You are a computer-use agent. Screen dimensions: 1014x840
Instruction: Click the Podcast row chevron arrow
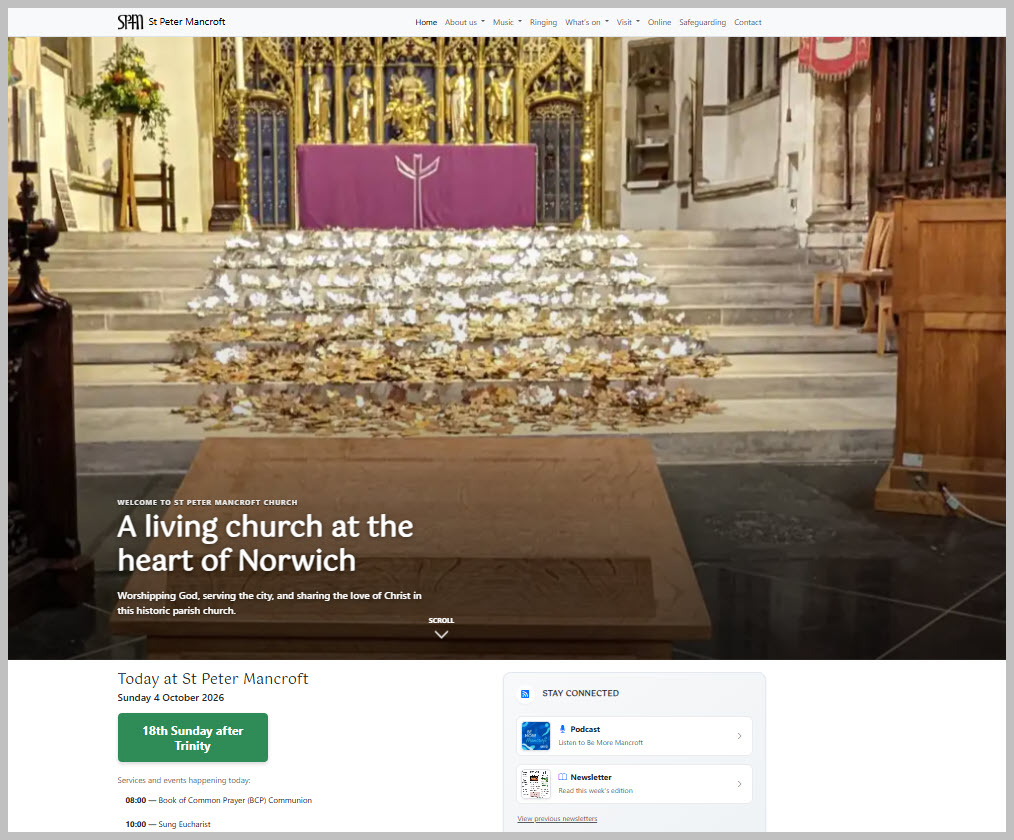tap(739, 736)
